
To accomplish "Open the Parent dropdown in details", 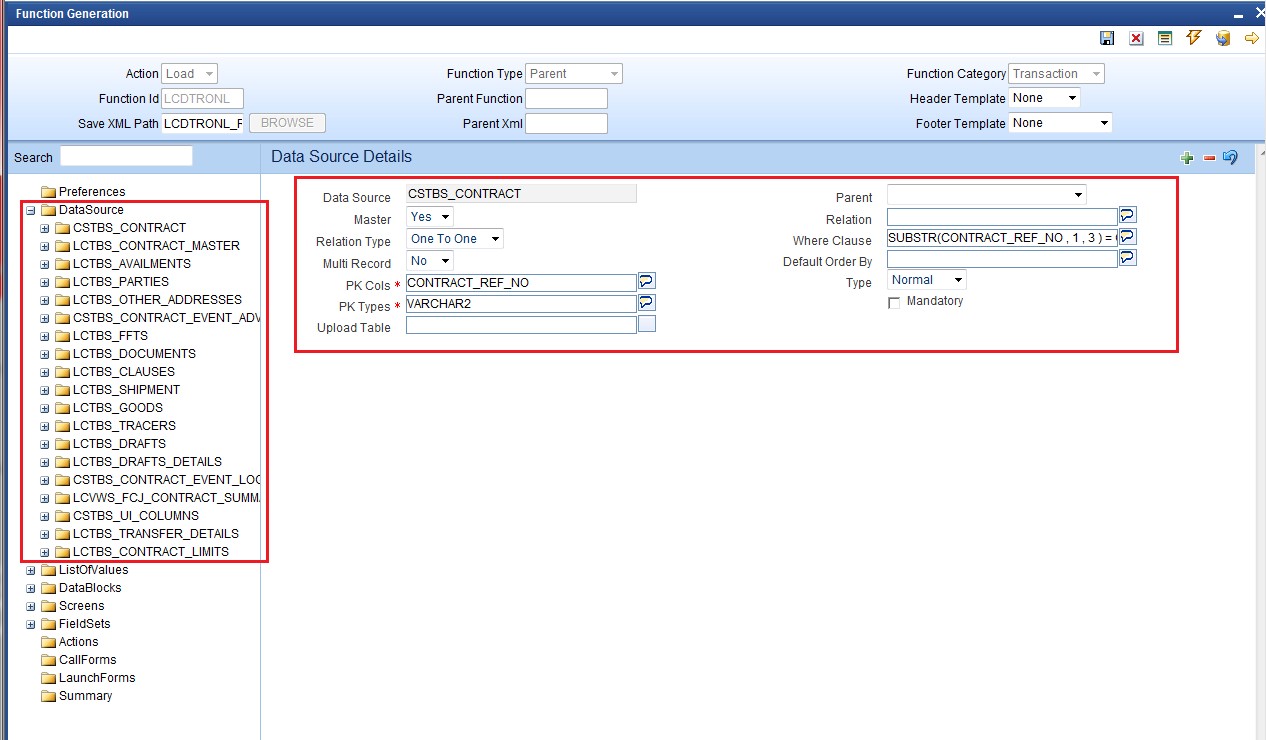I will 987,194.
